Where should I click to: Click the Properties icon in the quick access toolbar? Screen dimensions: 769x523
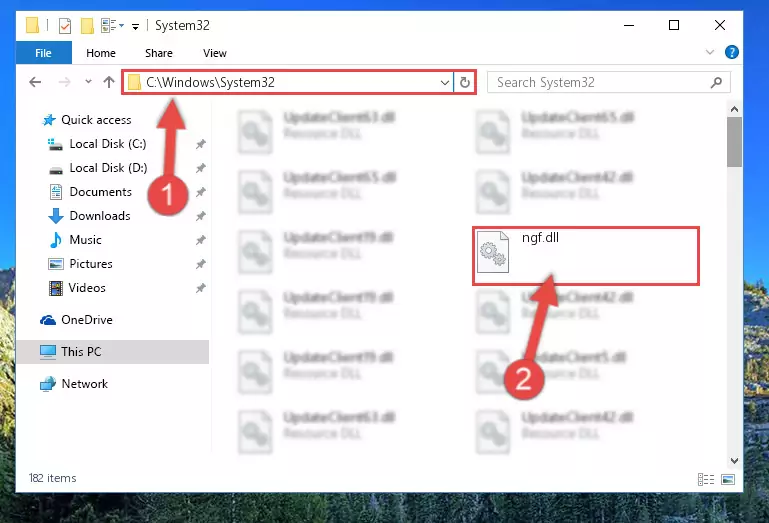click(x=65, y=26)
